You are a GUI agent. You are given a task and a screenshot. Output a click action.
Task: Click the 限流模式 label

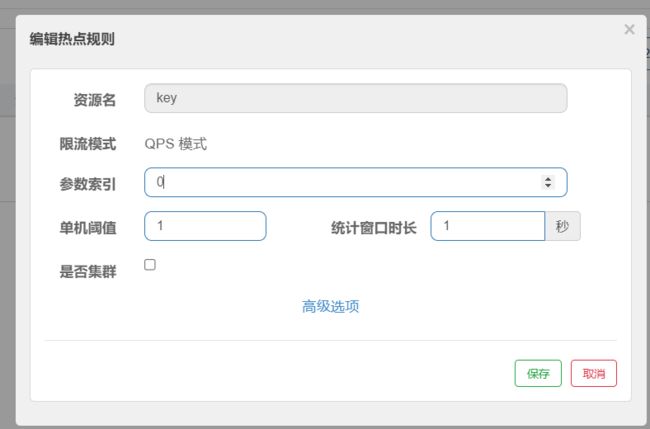click(x=88, y=144)
